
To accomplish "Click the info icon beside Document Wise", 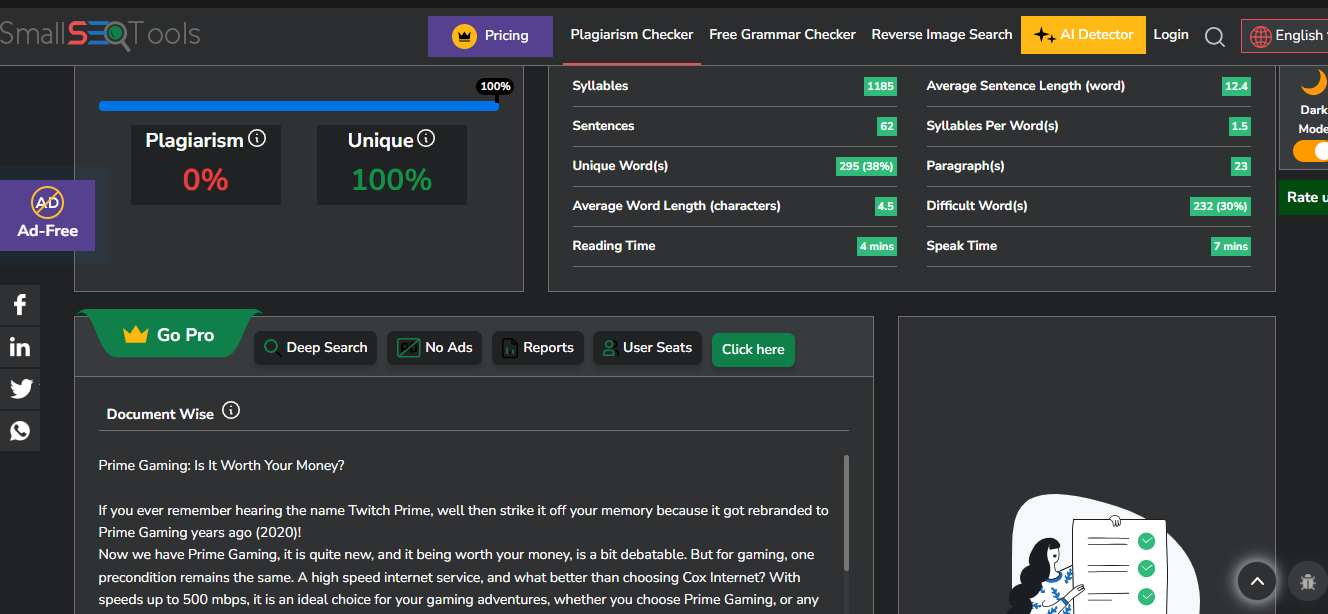I will [x=231, y=410].
